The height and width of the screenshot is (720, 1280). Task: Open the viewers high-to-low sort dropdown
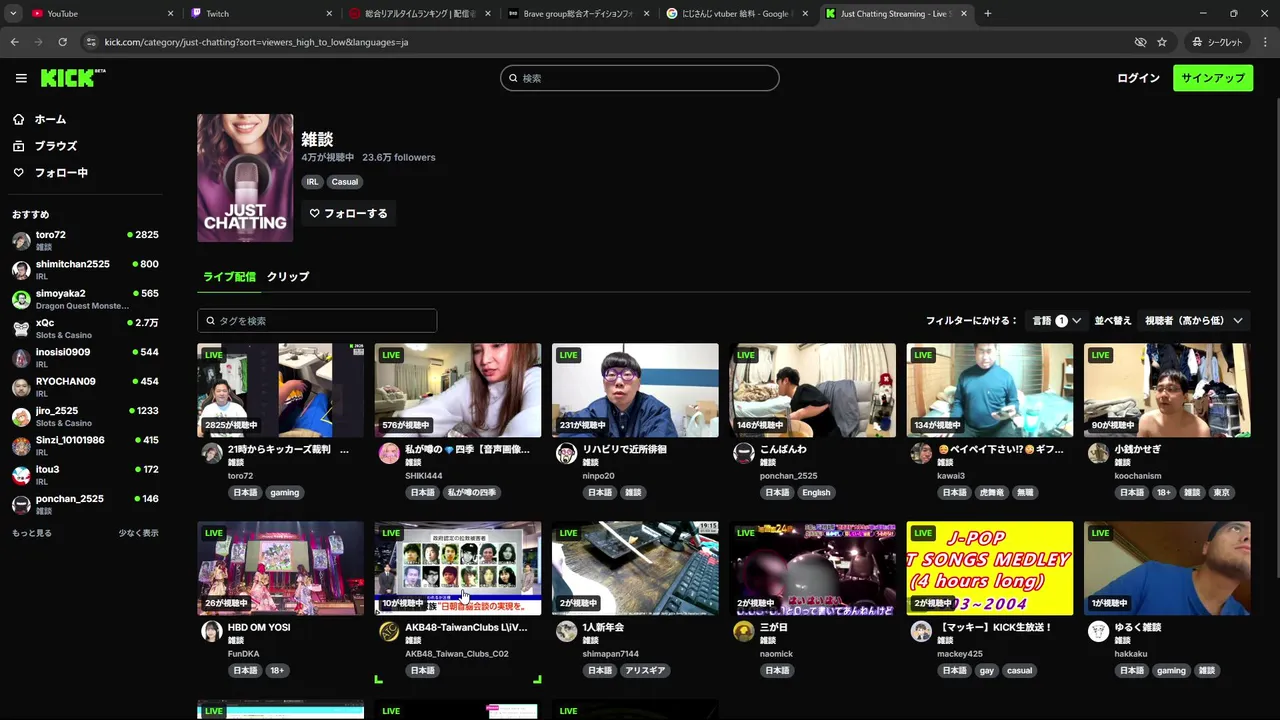[1194, 321]
